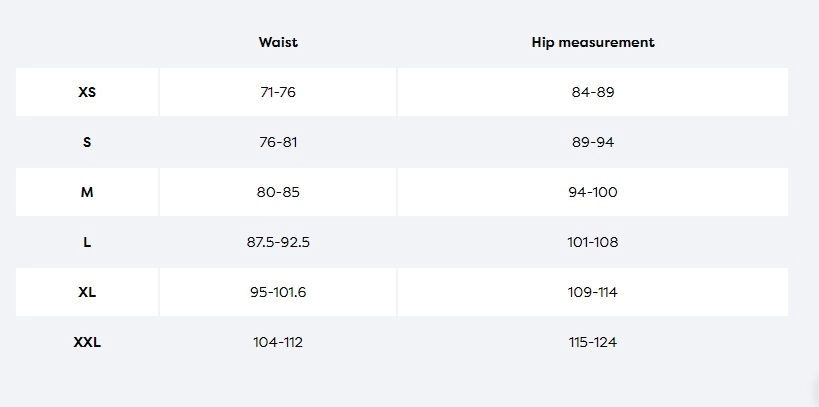Viewport: 819px width, 407px height.
Task: Click the Hip measurement column header
Action: [x=593, y=42]
